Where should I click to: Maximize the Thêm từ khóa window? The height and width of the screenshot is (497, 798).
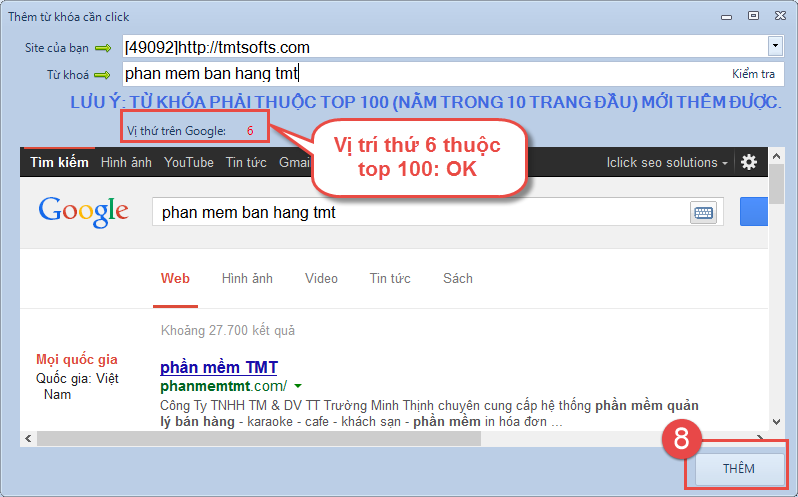pyautogui.click(x=753, y=16)
